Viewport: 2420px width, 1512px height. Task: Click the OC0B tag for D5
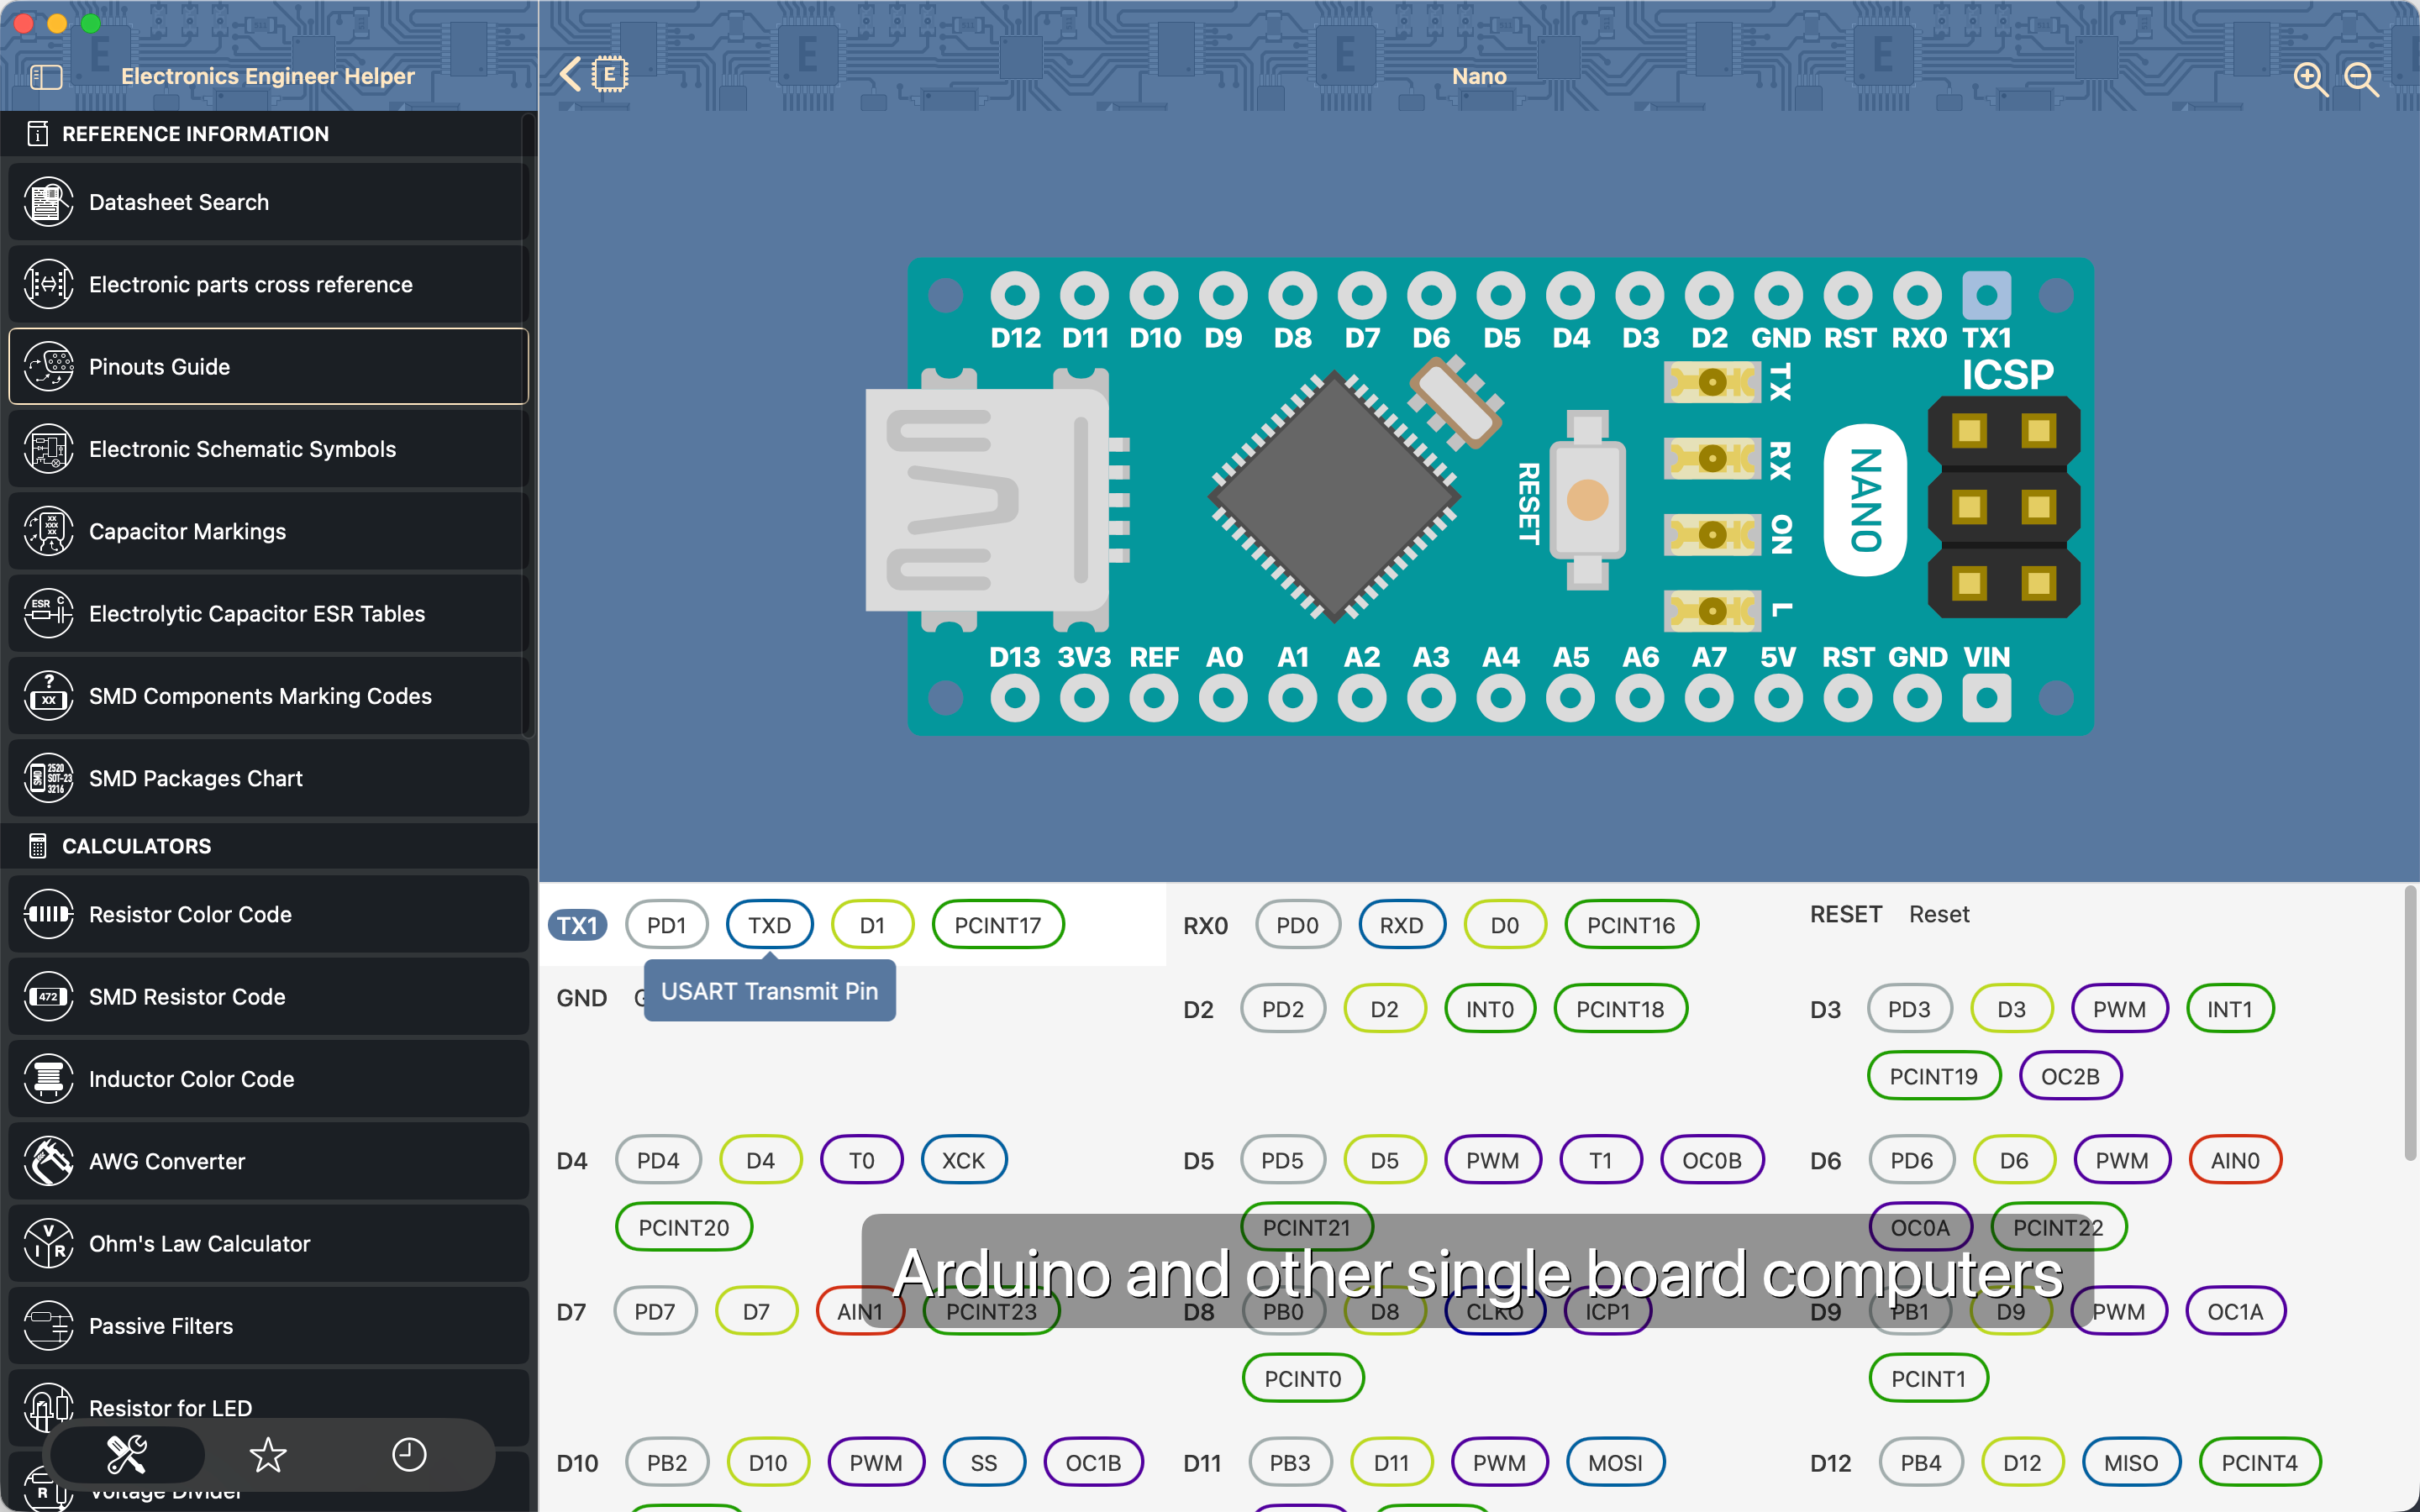1711,1160
